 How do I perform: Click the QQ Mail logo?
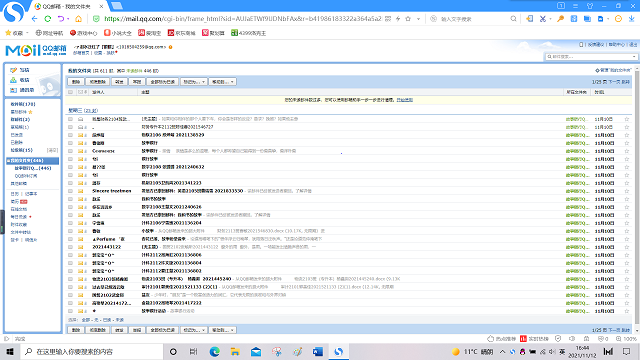coord(36,50)
